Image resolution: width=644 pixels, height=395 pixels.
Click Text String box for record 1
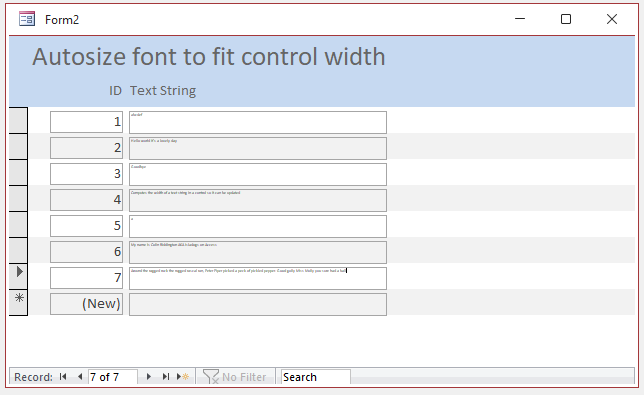[258, 122]
